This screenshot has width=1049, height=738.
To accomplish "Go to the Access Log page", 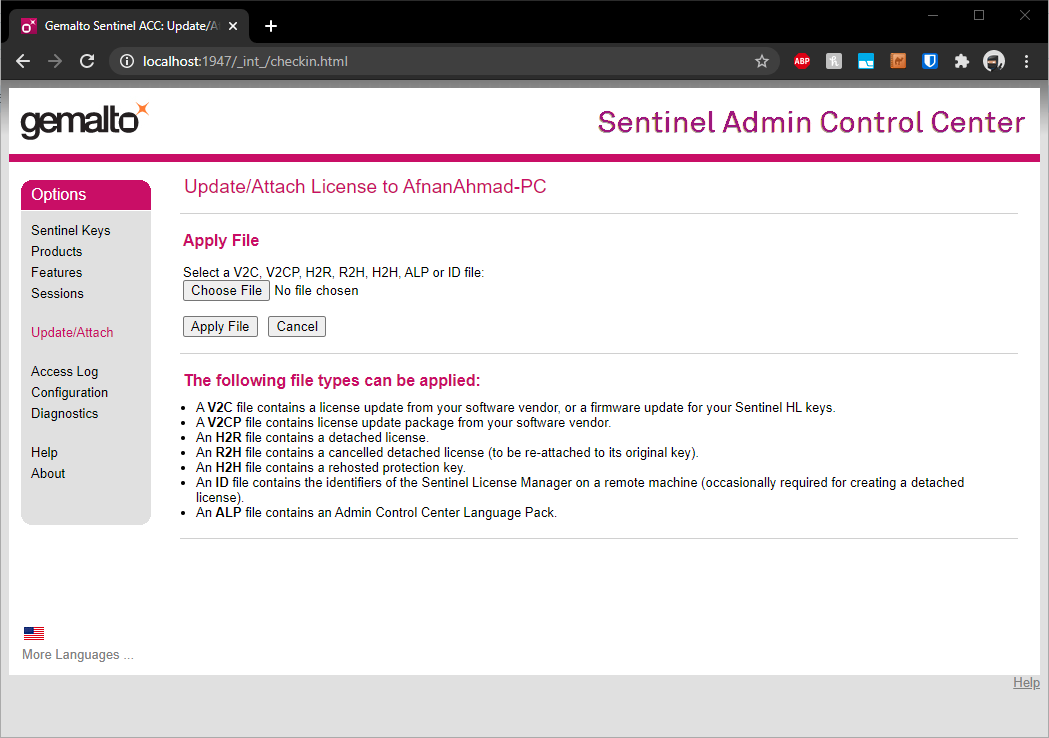I will (64, 371).
